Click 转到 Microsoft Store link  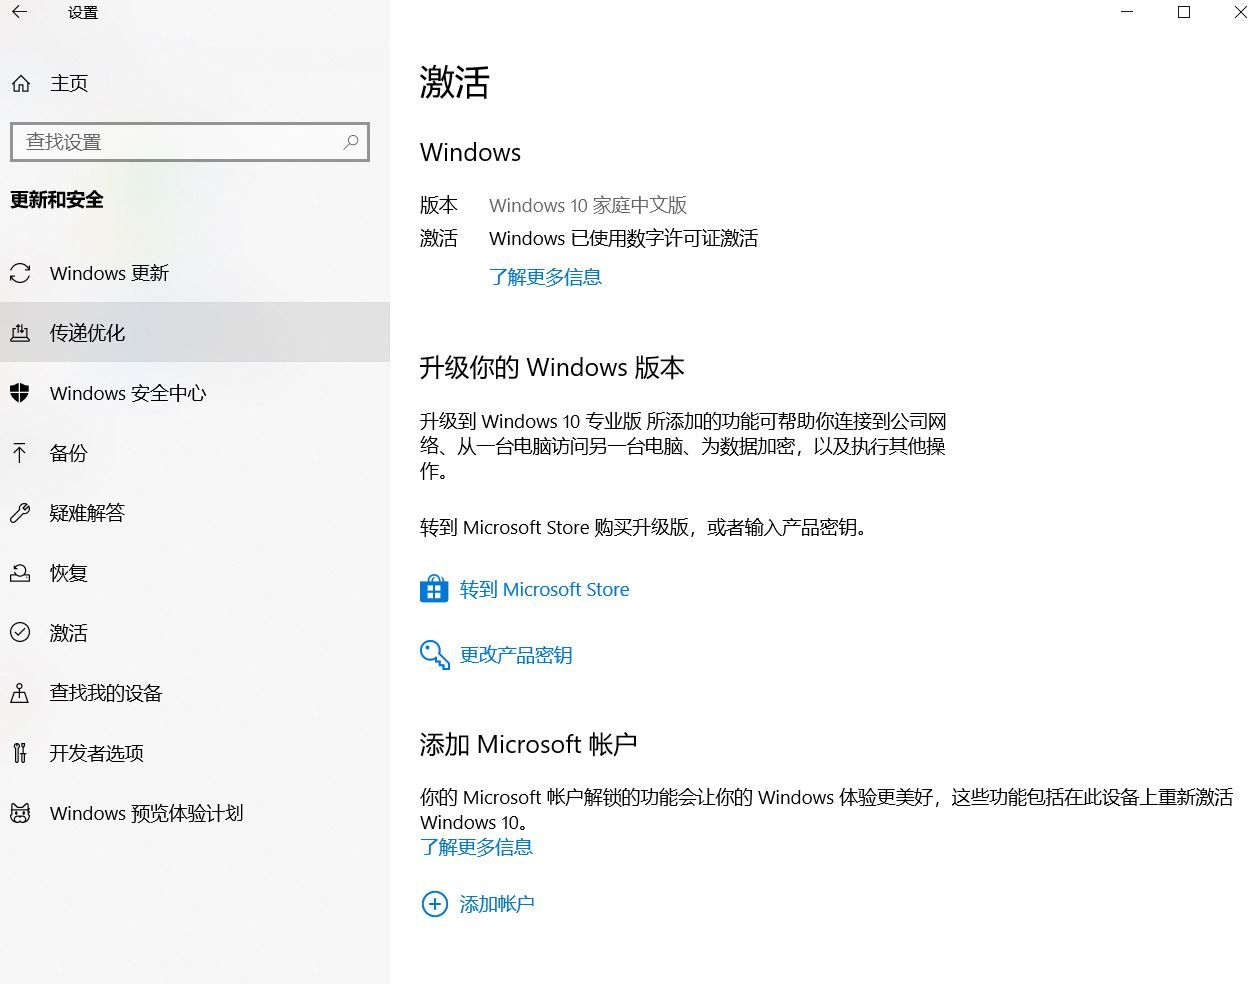(544, 589)
